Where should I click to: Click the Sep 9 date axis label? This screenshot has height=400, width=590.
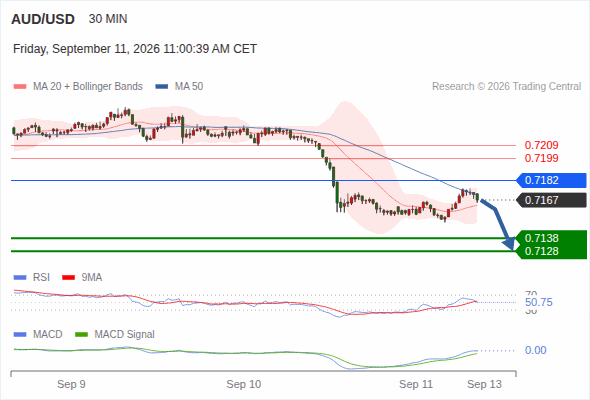point(71,384)
